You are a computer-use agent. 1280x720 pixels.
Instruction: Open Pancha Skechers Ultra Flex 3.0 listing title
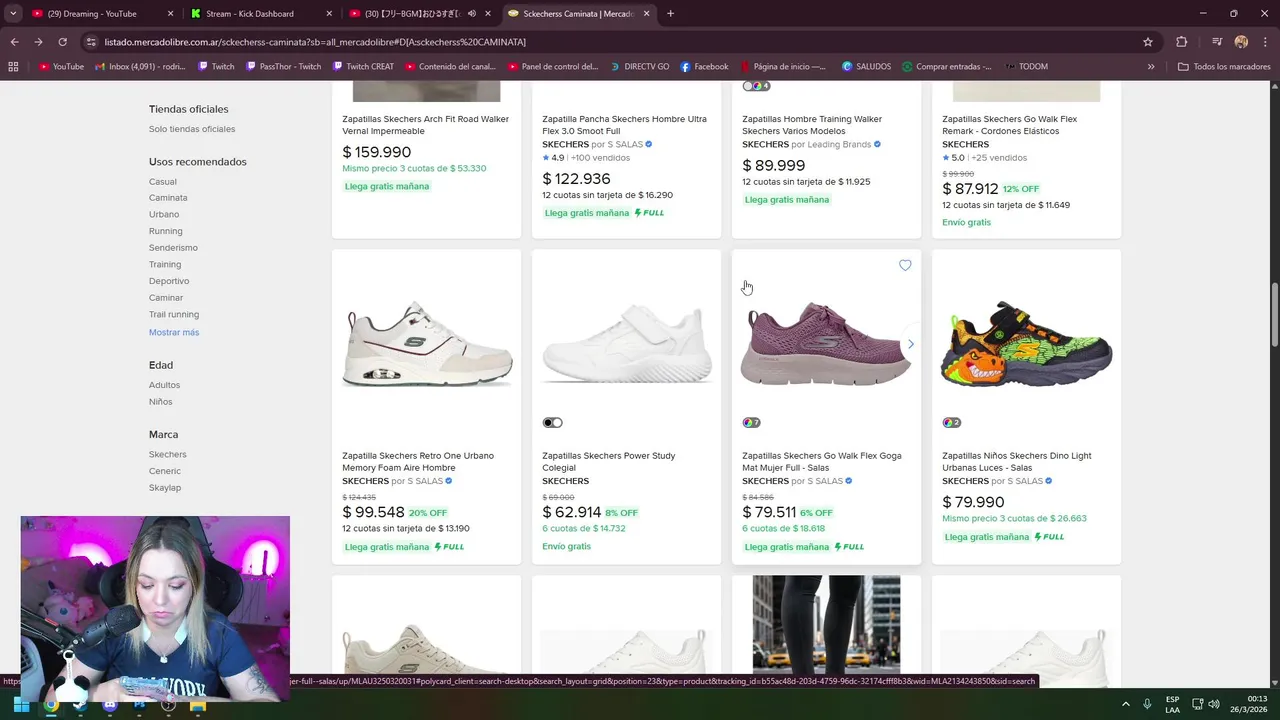pyautogui.click(x=624, y=125)
